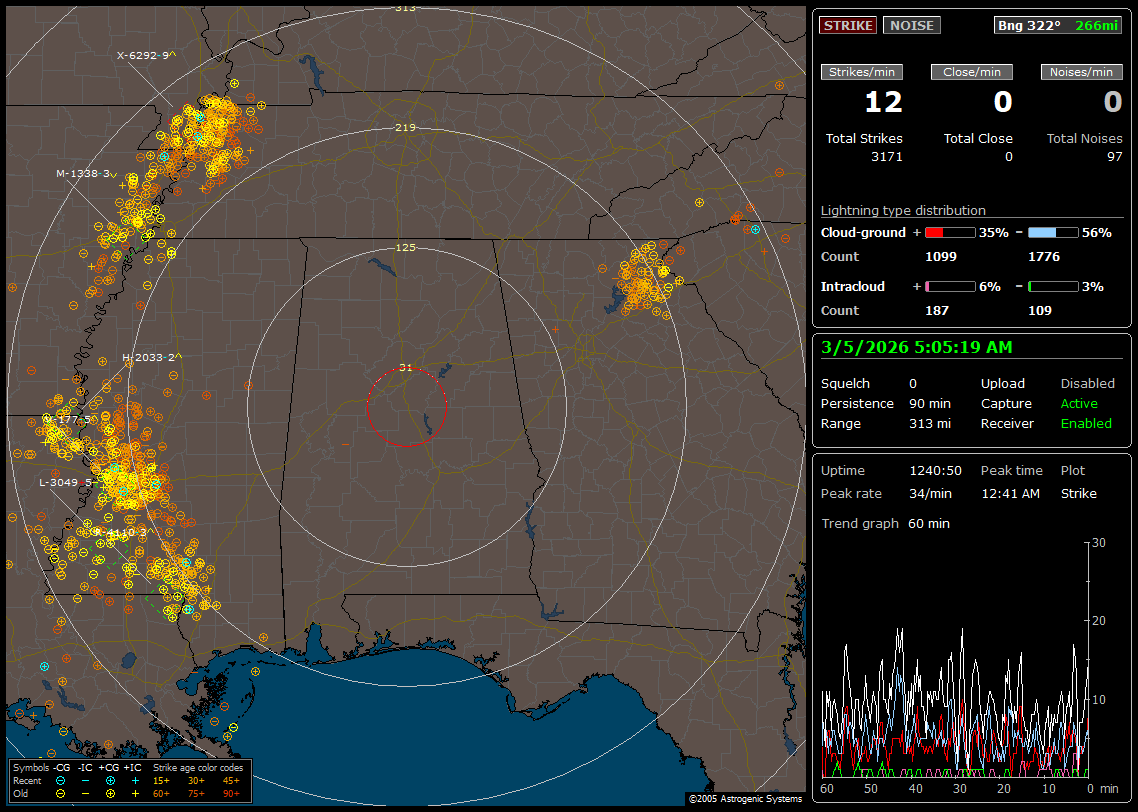Click the recent -CG symbol in legend
The width and height of the screenshot is (1138, 812).
click(x=61, y=780)
